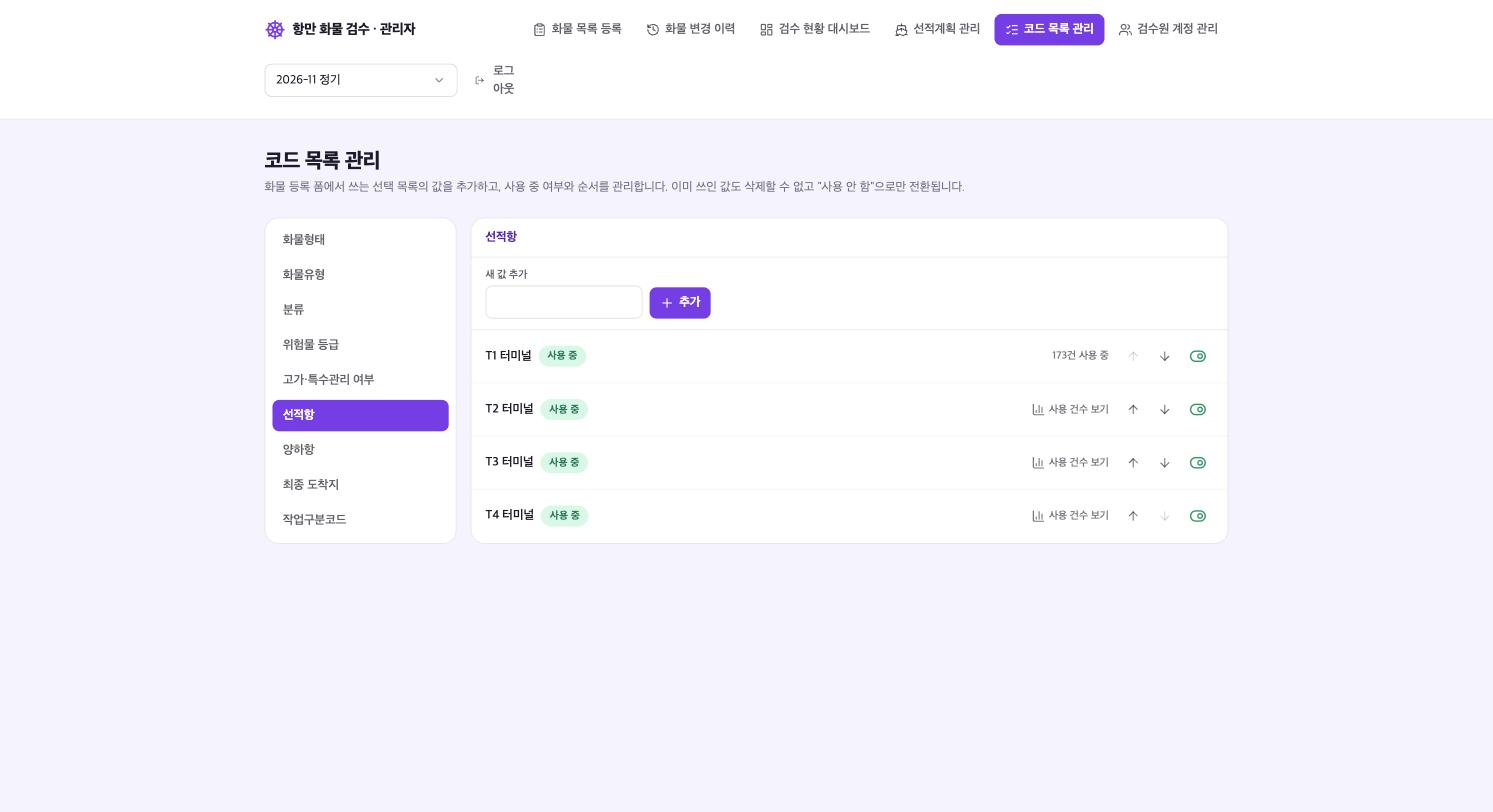The height and width of the screenshot is (812, 1493).
Task: Select 고가·특수관리 여부 category
Action: pos(361,380)
